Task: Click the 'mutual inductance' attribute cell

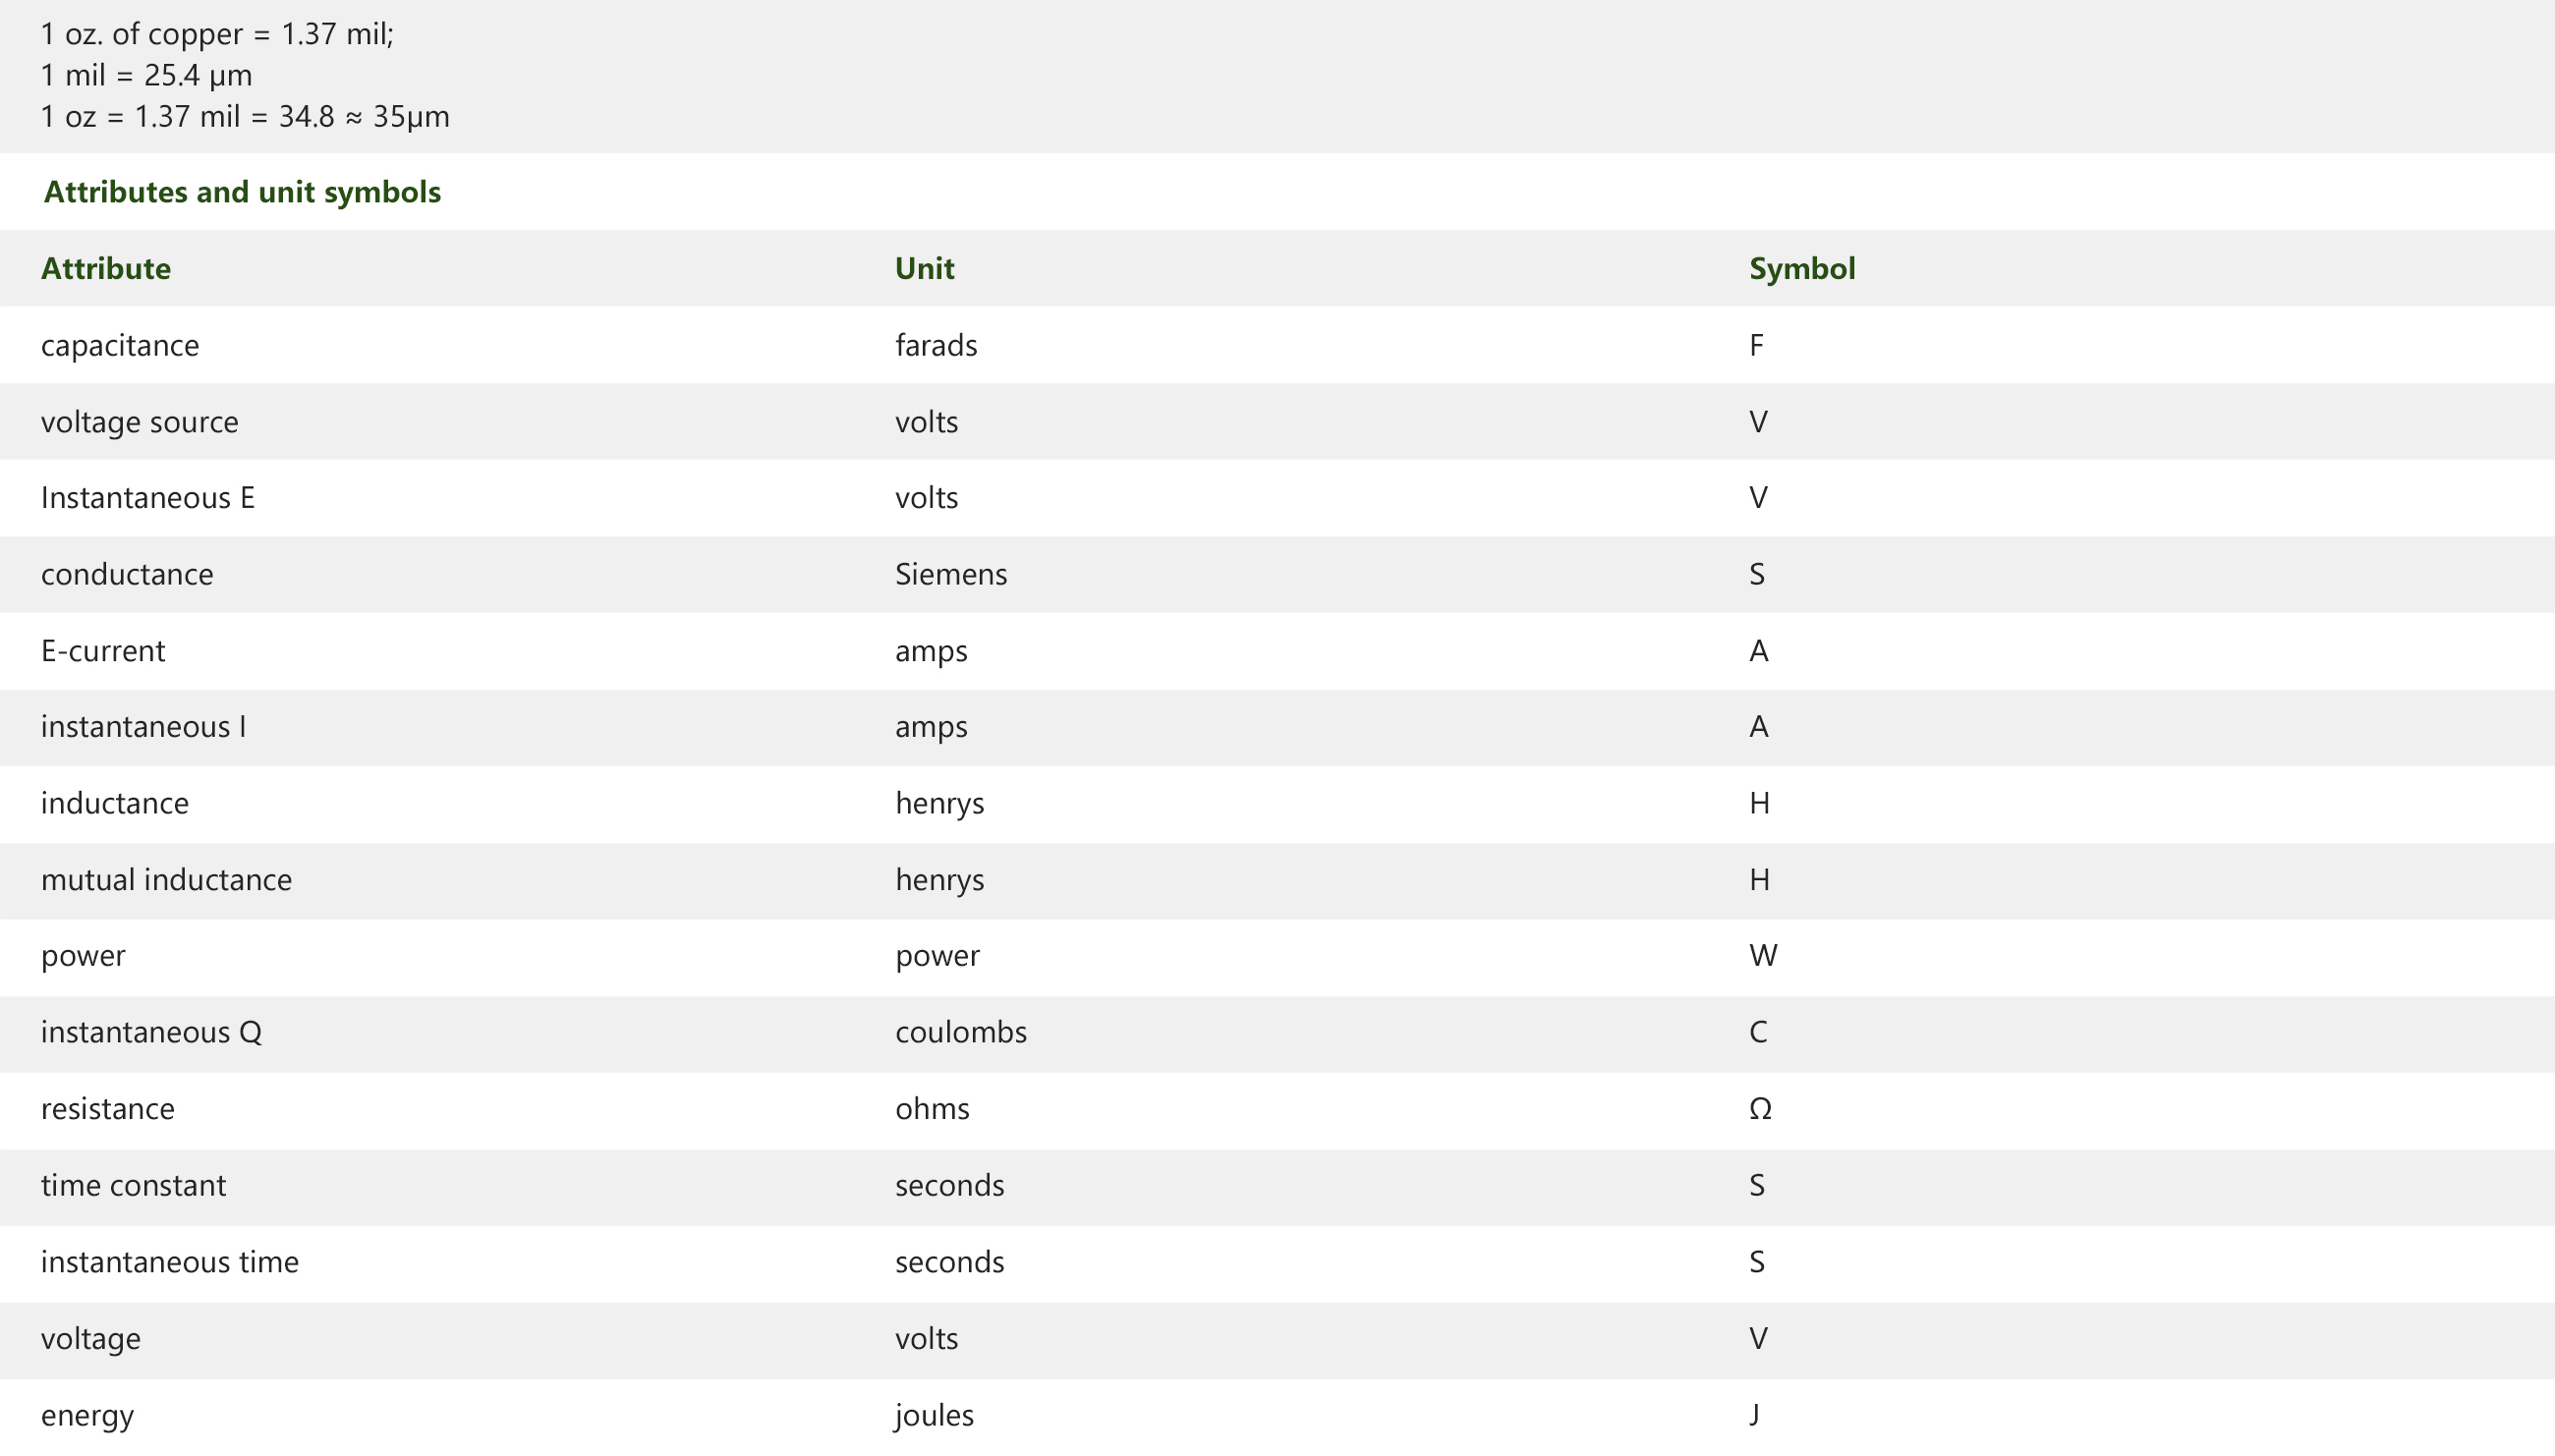Action: pos(167,880)
